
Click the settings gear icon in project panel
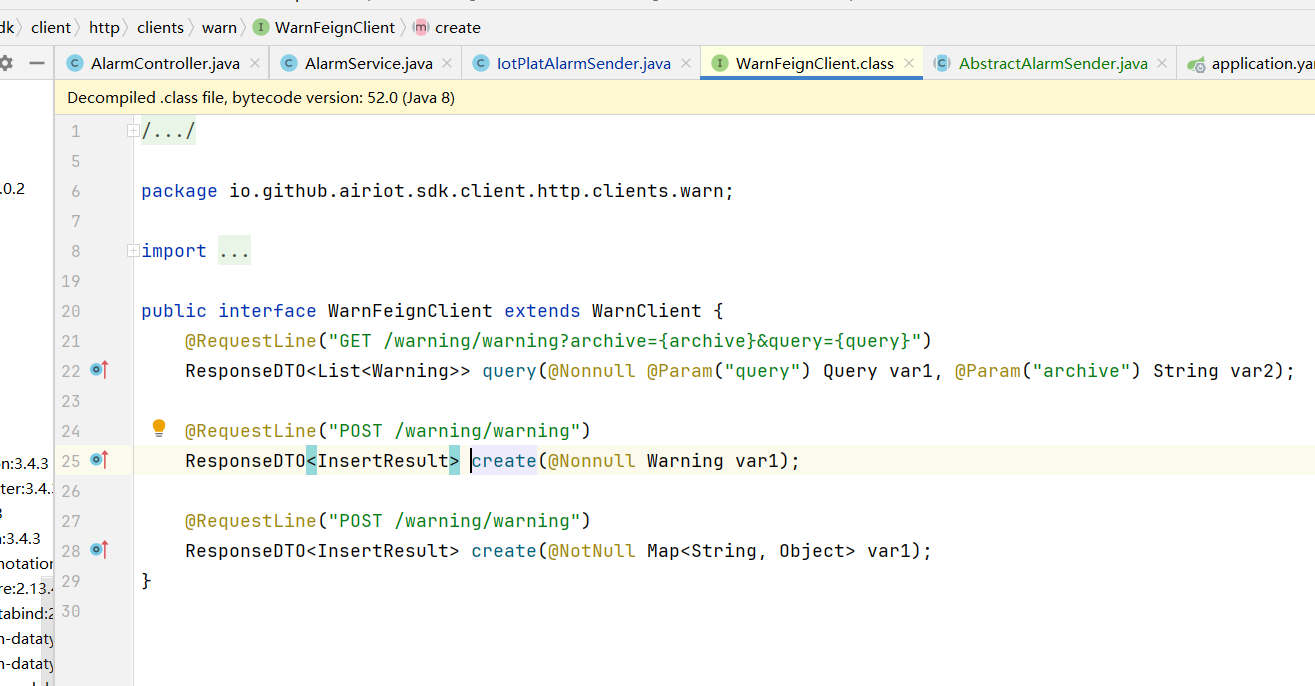[7, 63]
